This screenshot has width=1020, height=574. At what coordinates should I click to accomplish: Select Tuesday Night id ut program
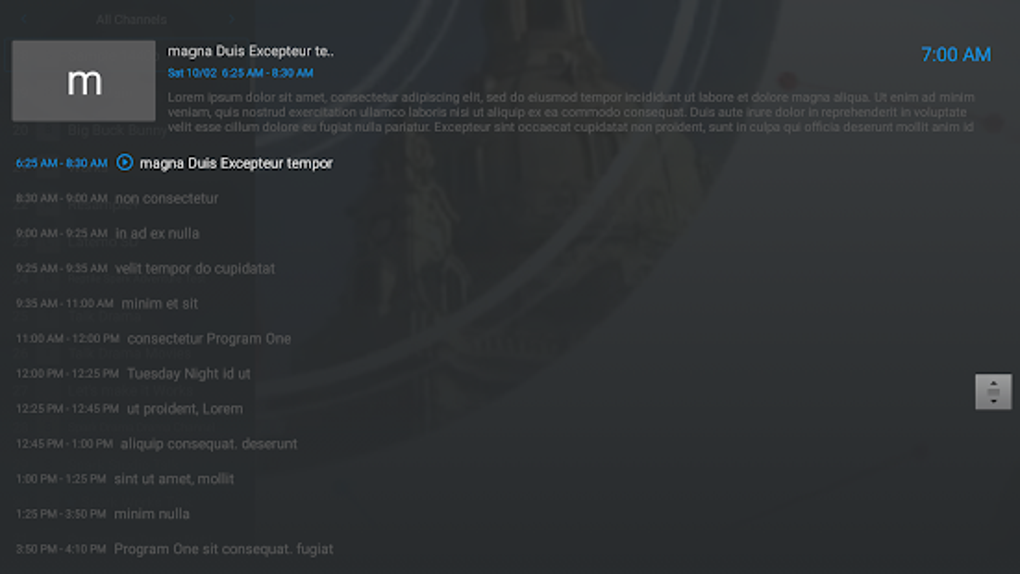click(x=133, y=374)
